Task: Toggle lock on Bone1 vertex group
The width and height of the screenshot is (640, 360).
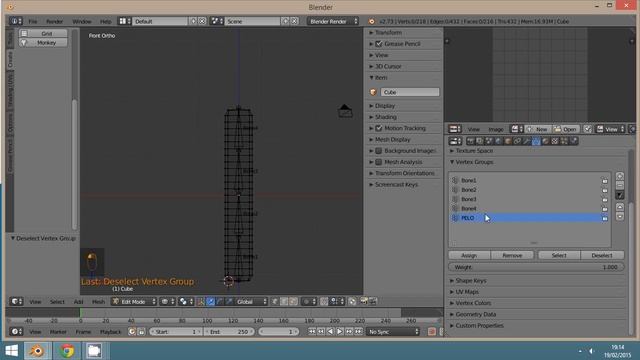Action: (604, 180)
